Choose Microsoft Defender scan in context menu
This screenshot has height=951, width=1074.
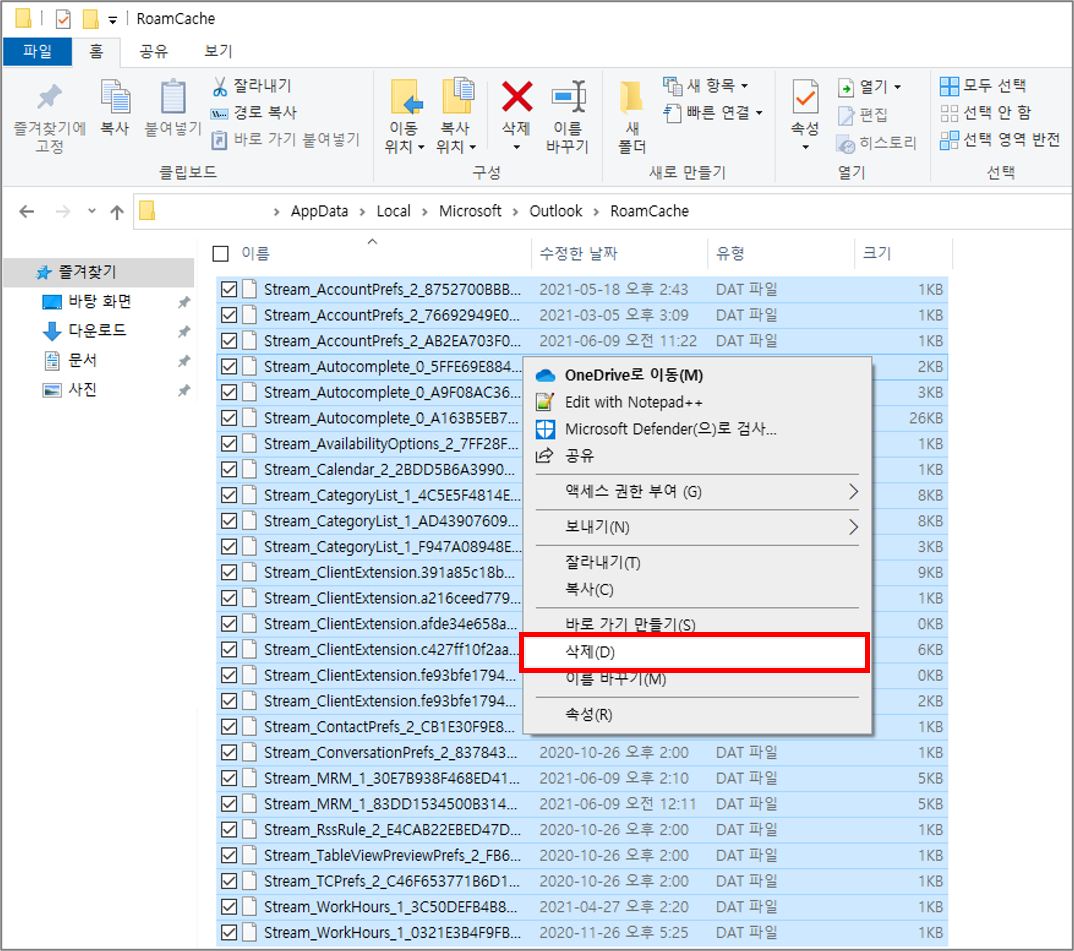coord(697,429)
